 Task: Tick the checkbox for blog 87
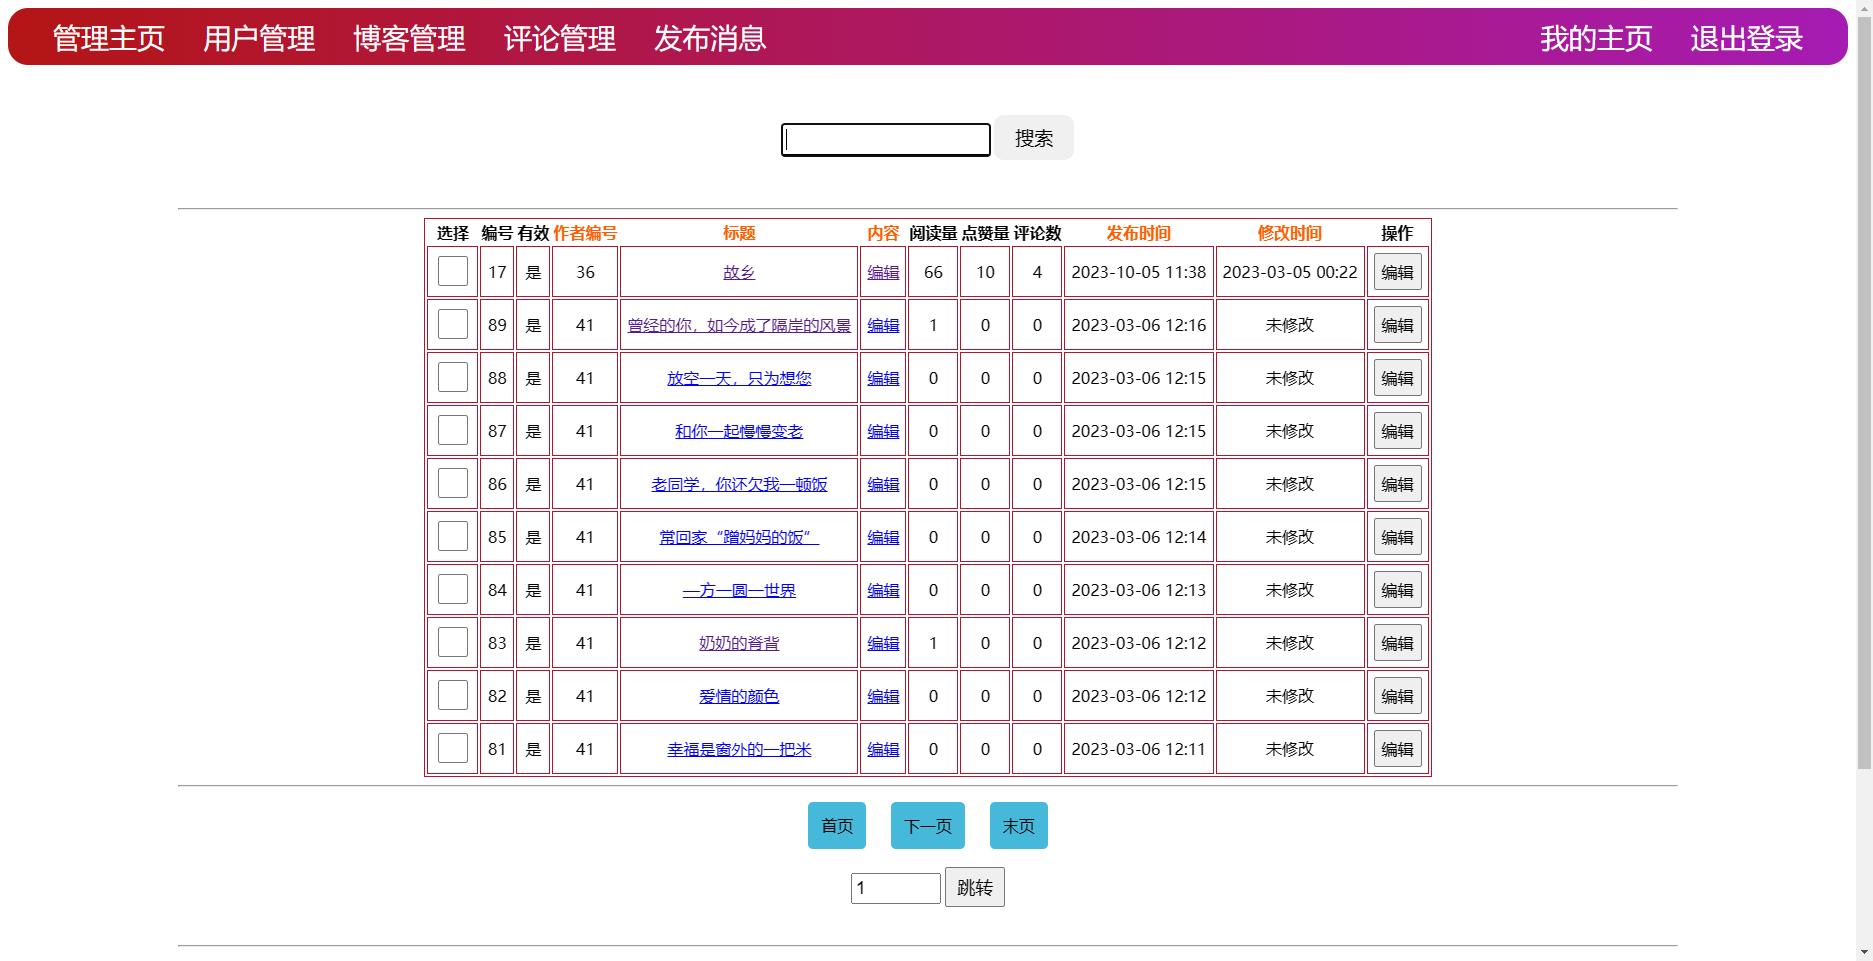click(453, 430)
